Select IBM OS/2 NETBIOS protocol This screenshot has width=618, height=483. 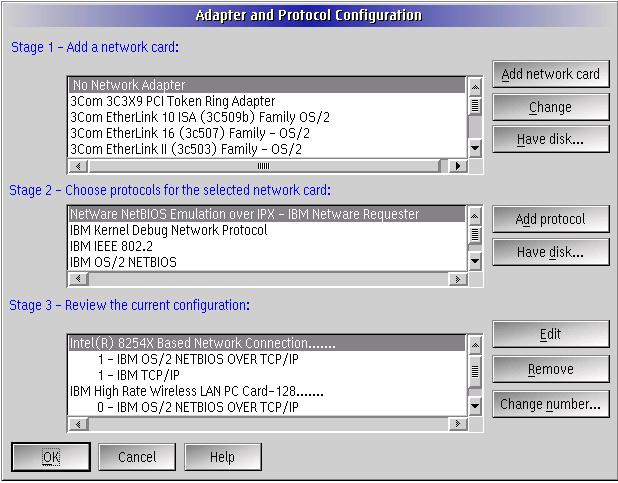point(267,262)
